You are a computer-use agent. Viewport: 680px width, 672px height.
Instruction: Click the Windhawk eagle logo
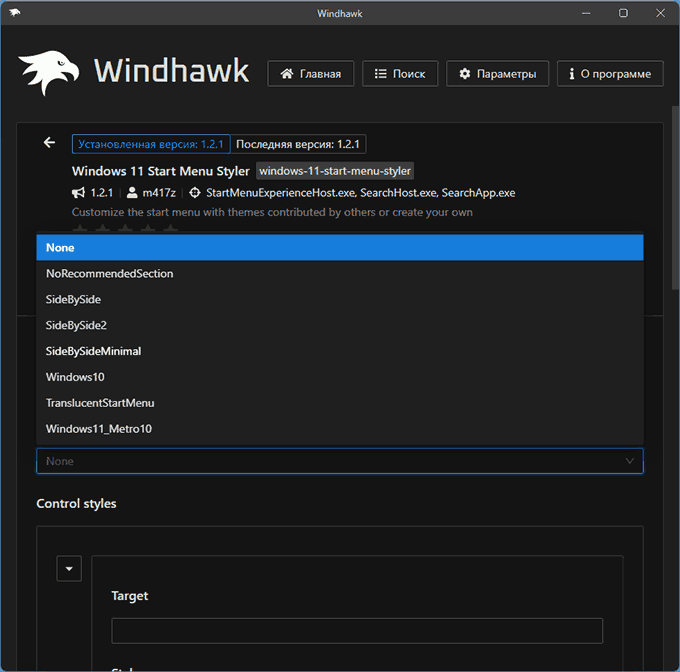point(47,73)
